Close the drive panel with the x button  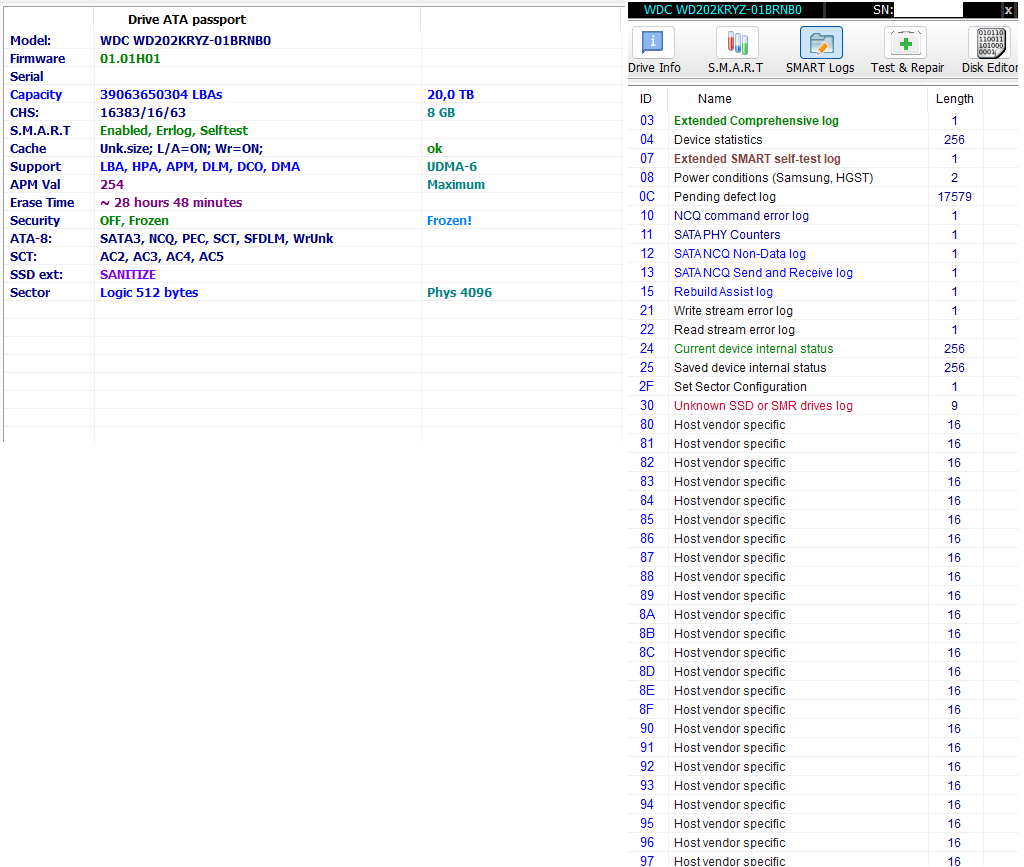click(x=1008, y=10)
